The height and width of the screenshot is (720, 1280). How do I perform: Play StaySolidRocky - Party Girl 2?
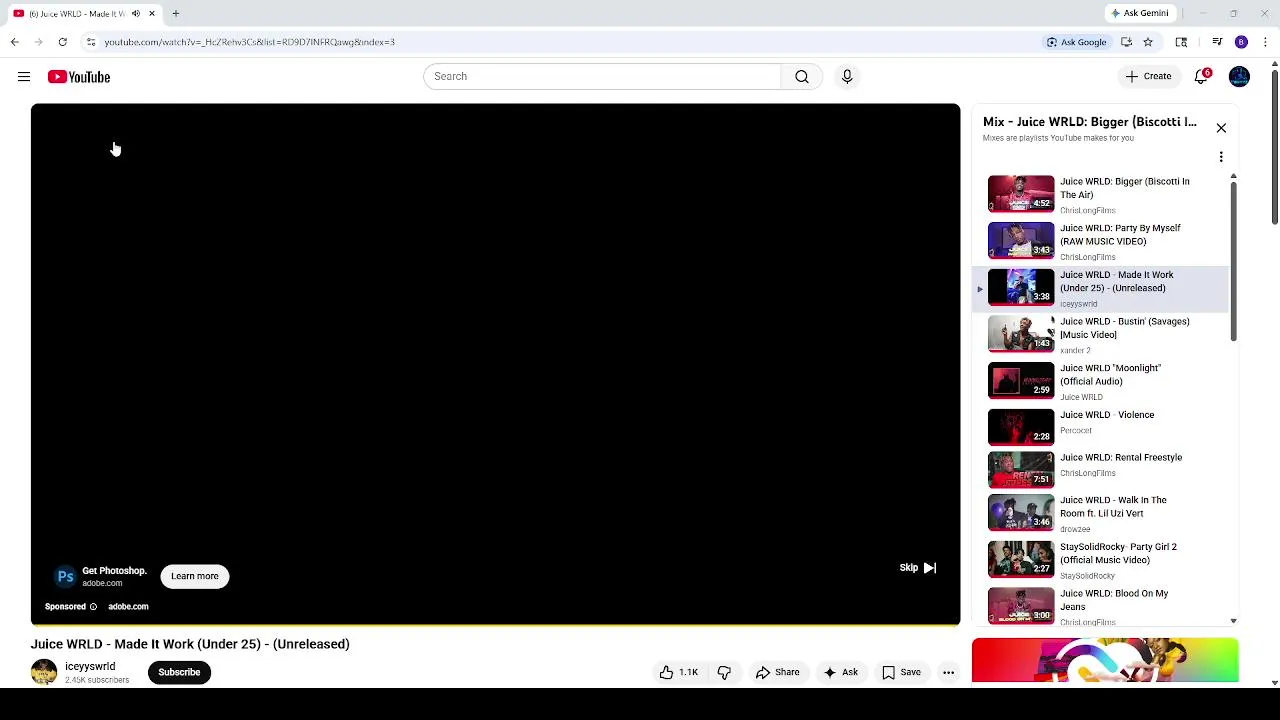[x=1100, y=560]
